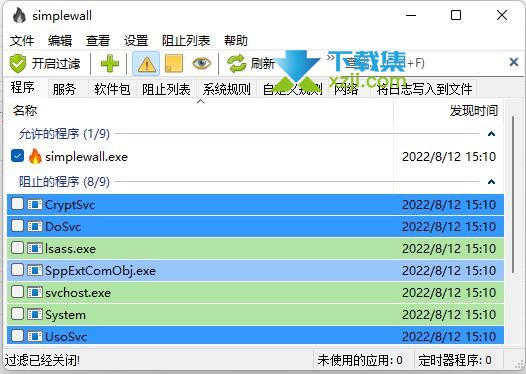Collapse the allowed programs group arrow
This screenshot has width=526, height=374.
(x=491, y=134)
